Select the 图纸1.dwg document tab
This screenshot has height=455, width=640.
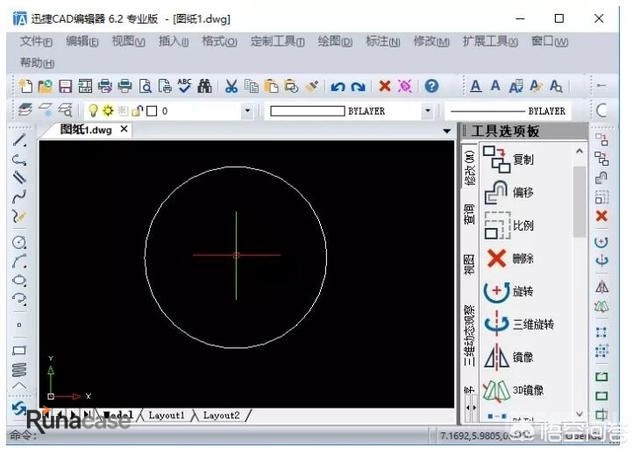86,130
